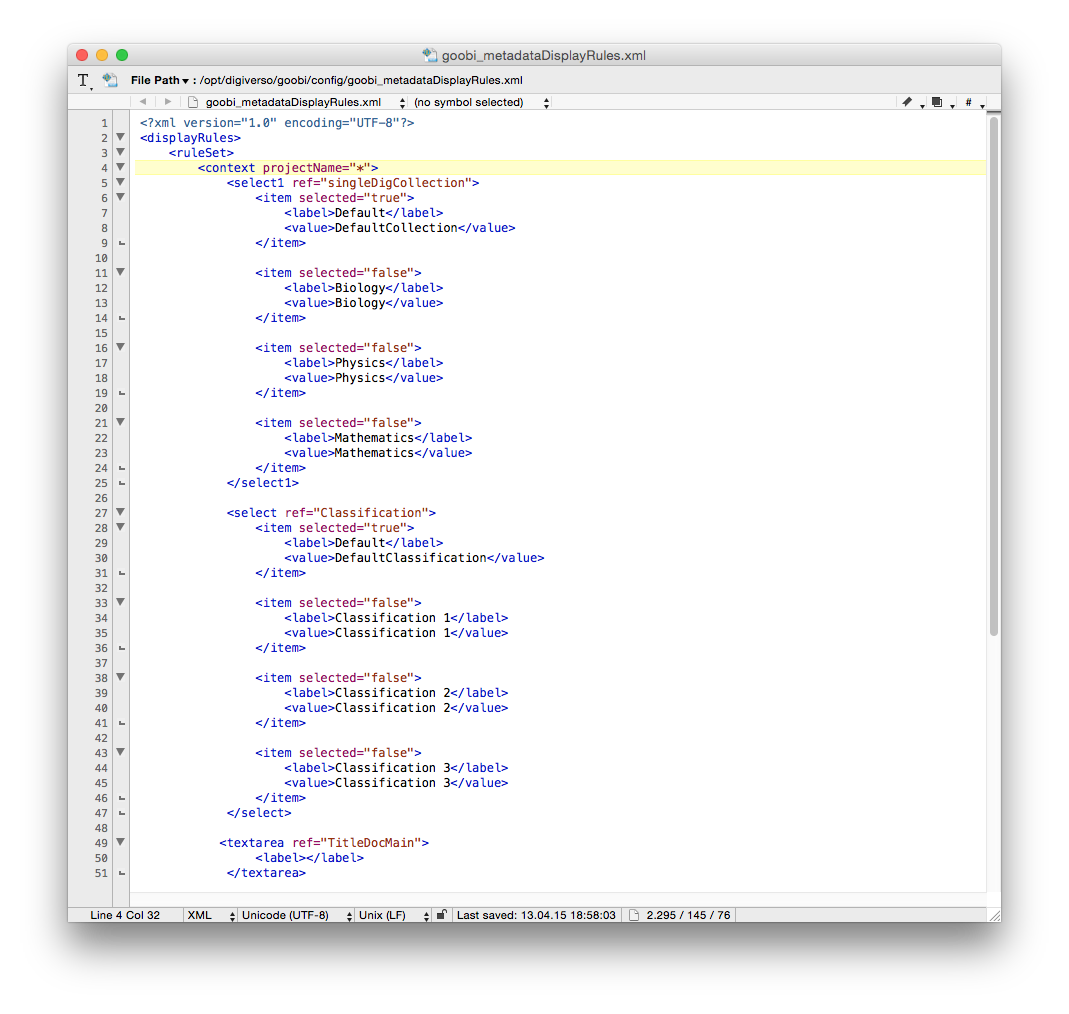
Task: Click the fold end marker on line 36
Action: point(122,648)
